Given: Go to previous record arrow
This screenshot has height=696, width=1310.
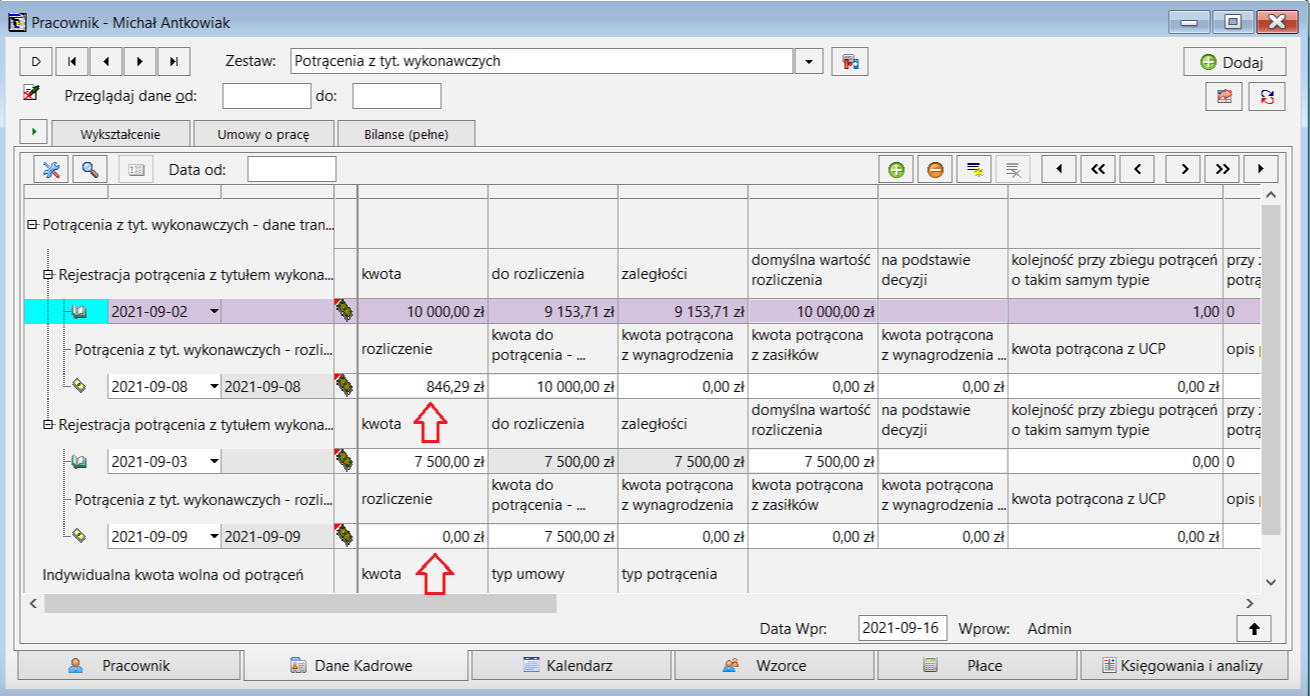Looking at the screenshot, I should pyautogui.click(x=106, y=61).
